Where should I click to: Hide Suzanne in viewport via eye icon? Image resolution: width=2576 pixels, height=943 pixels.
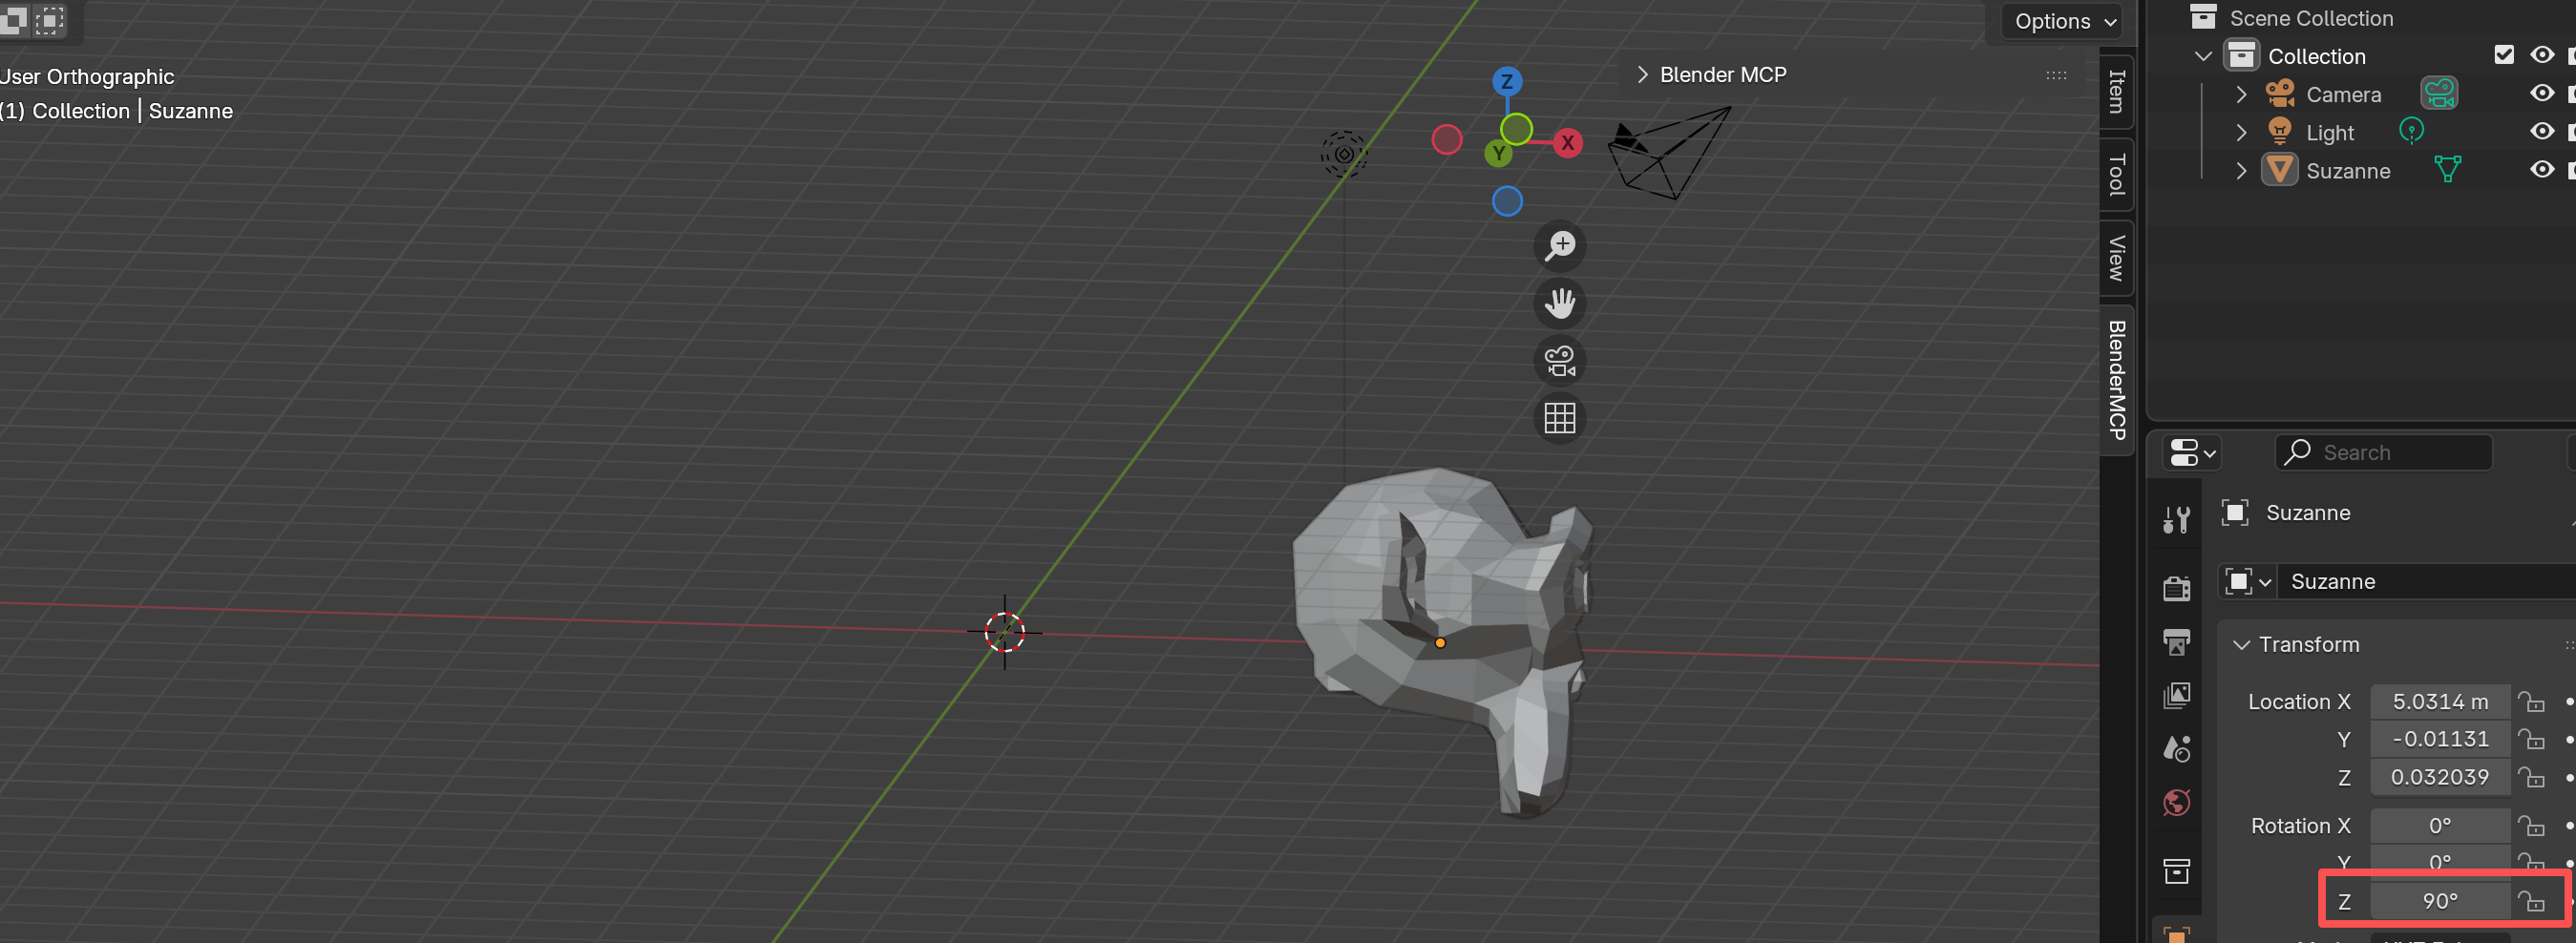point(2541,170)
